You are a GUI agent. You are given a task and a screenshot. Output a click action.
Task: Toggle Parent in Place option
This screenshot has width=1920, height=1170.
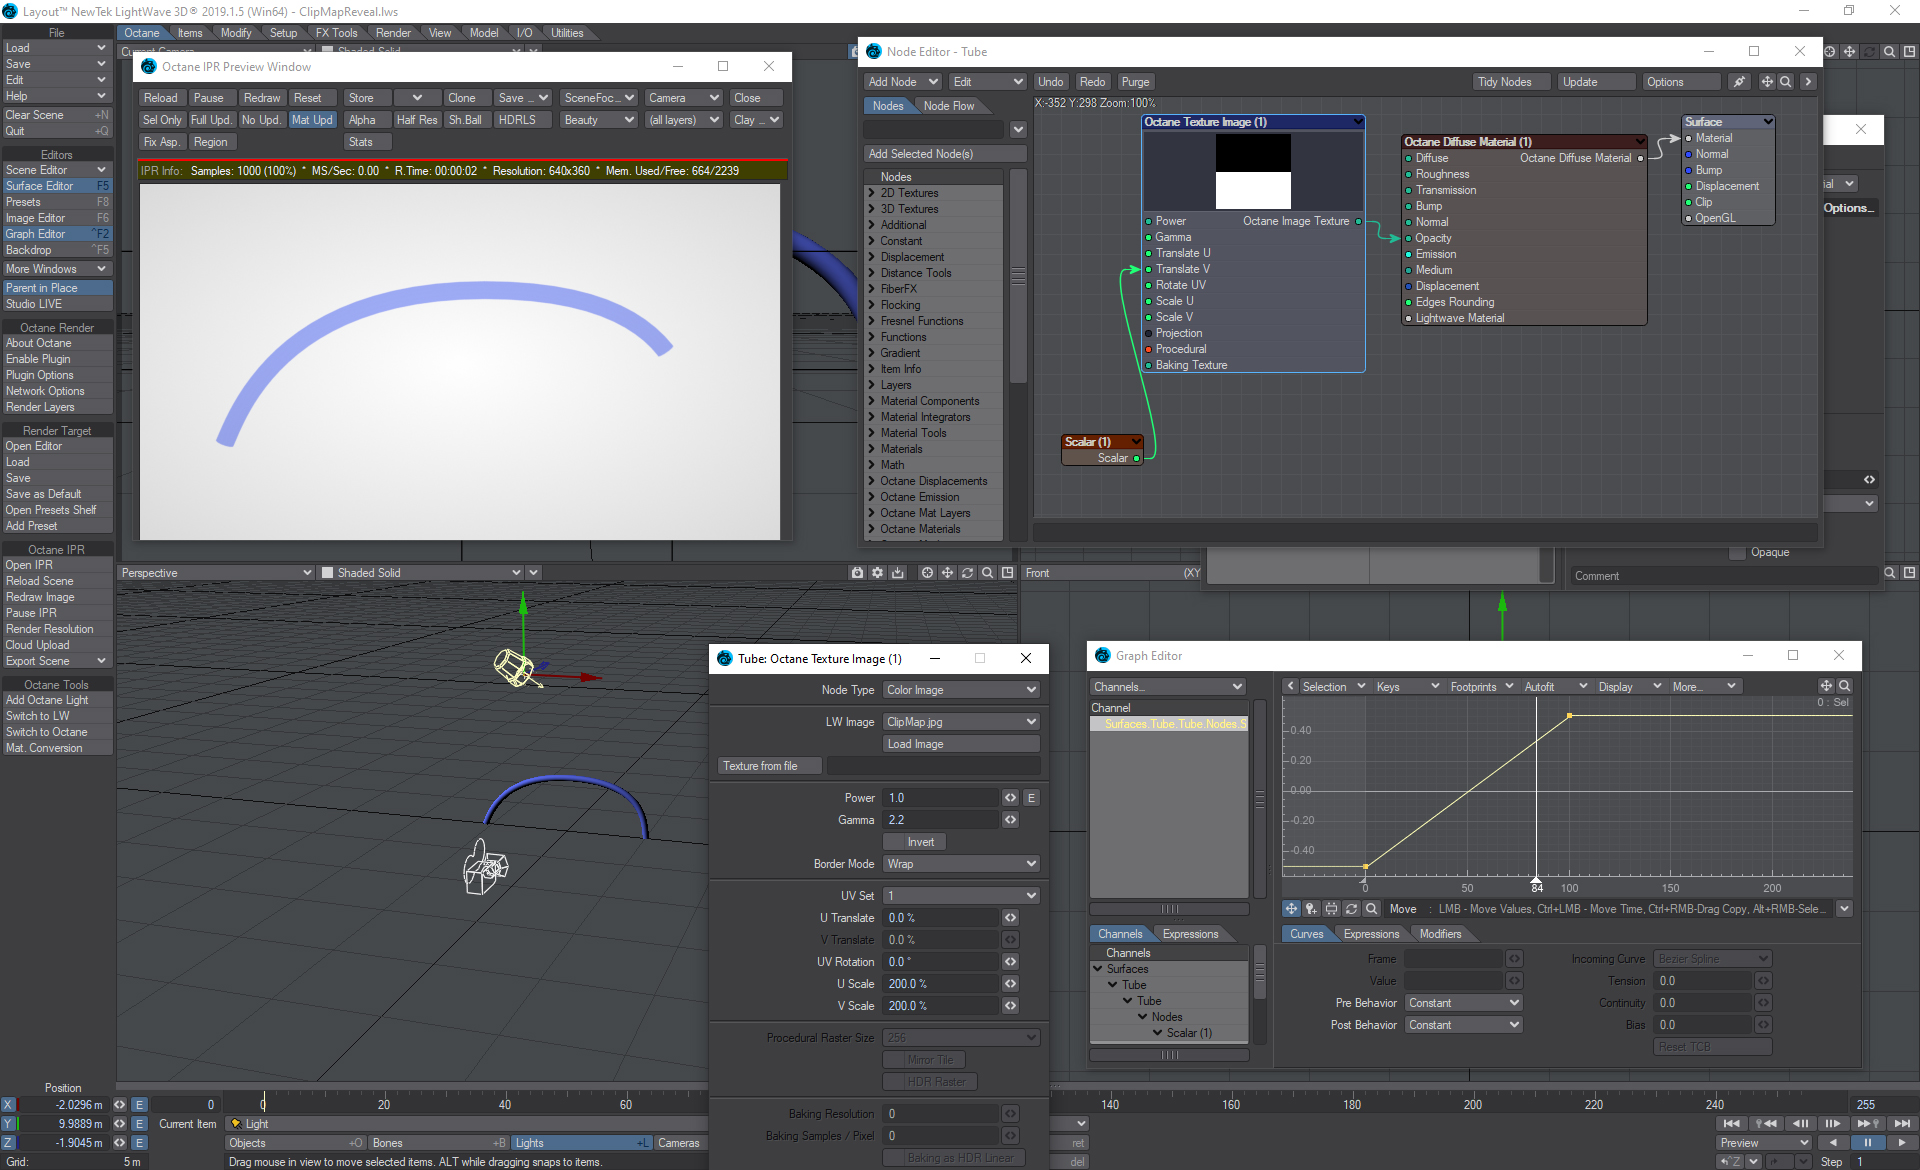click(57, 288)
